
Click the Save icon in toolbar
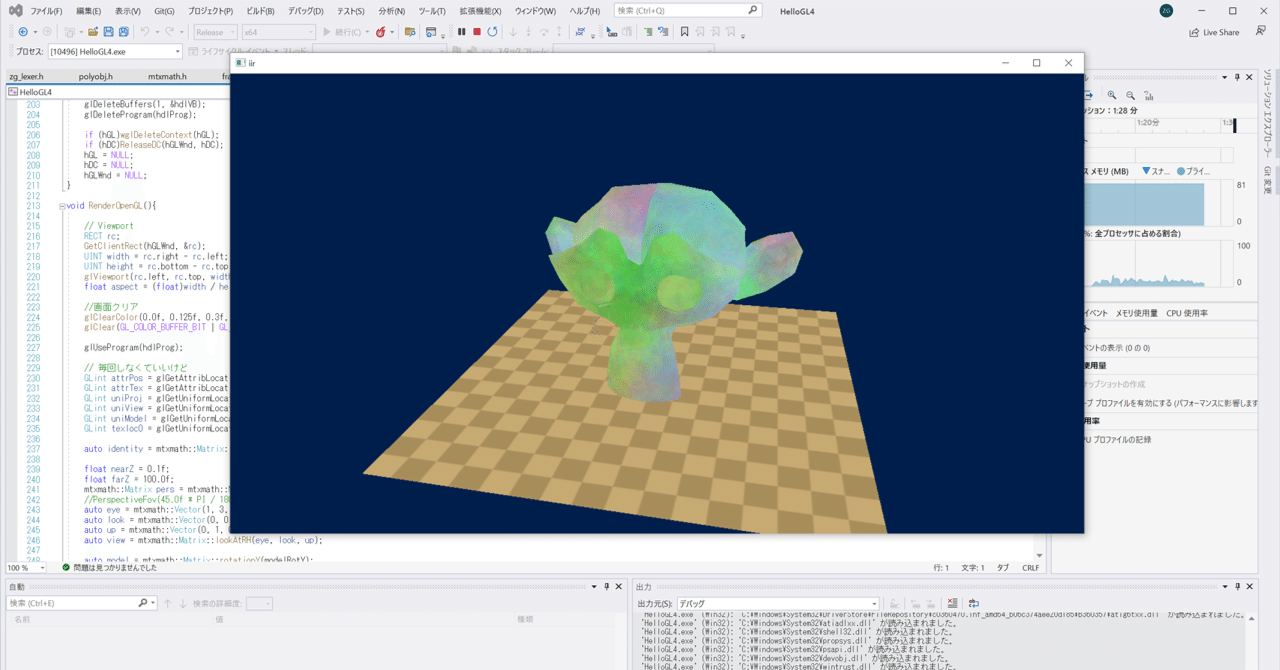[x=107, y=32]
